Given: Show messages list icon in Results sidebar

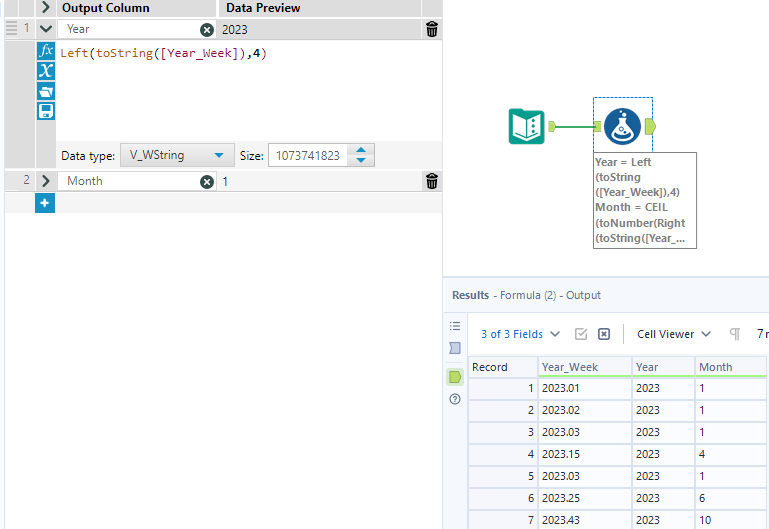Looking at the screenshot, I should [455, 326].
